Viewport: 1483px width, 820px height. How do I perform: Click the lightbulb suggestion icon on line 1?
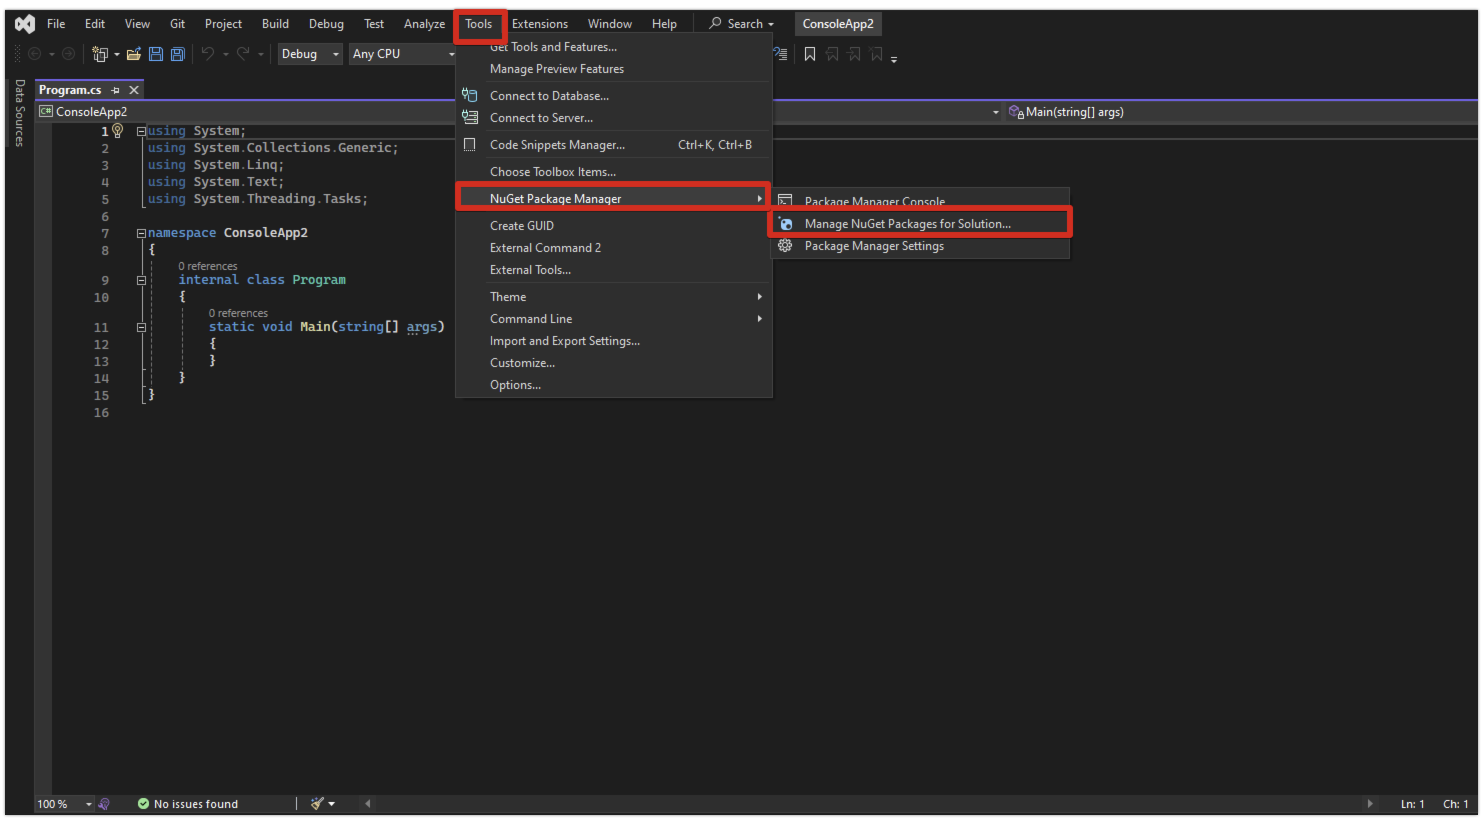(118, 130)
